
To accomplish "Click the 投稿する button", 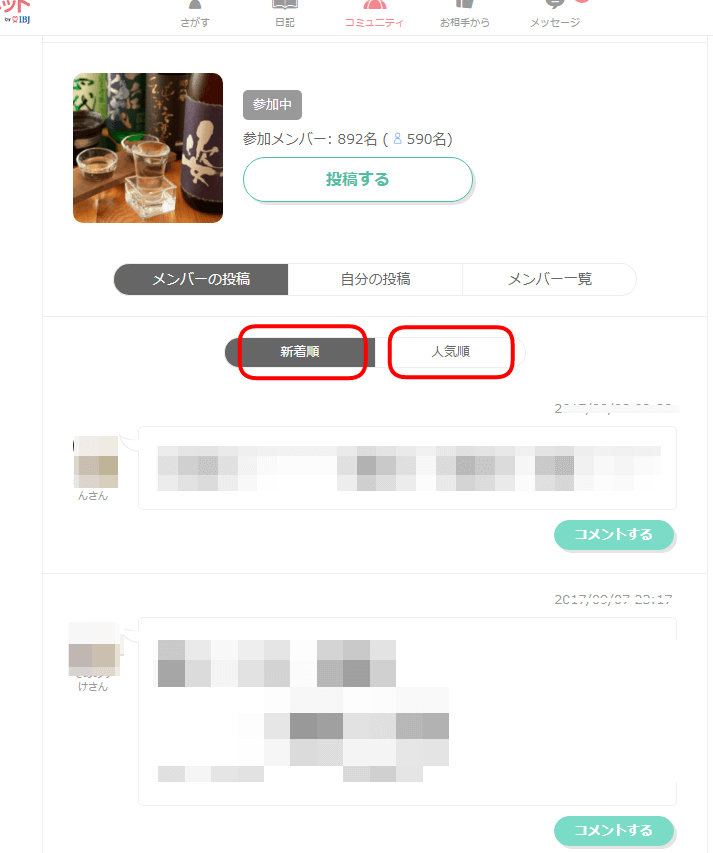I will (x=358, y=180).
